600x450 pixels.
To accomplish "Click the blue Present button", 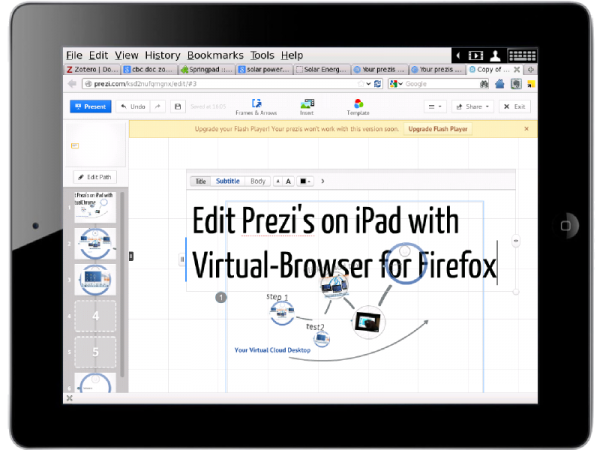I will click(90, 106).
